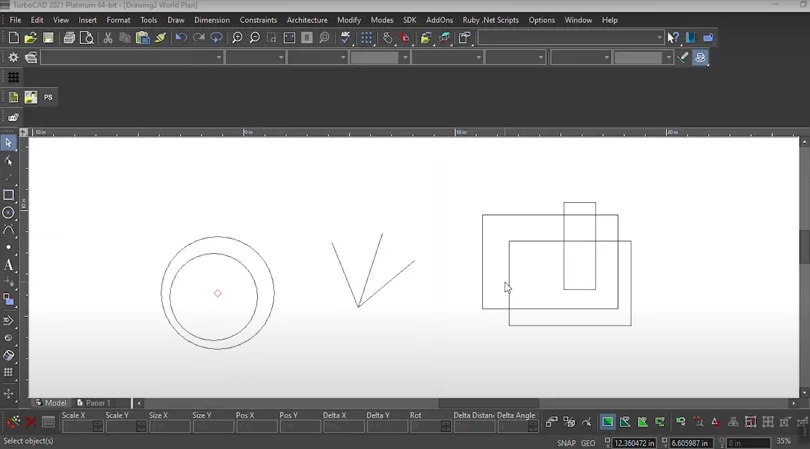This screenshot has height=449, width=810.
Task: Switch to the Paper 1 tab
Action: coord(98,403)
